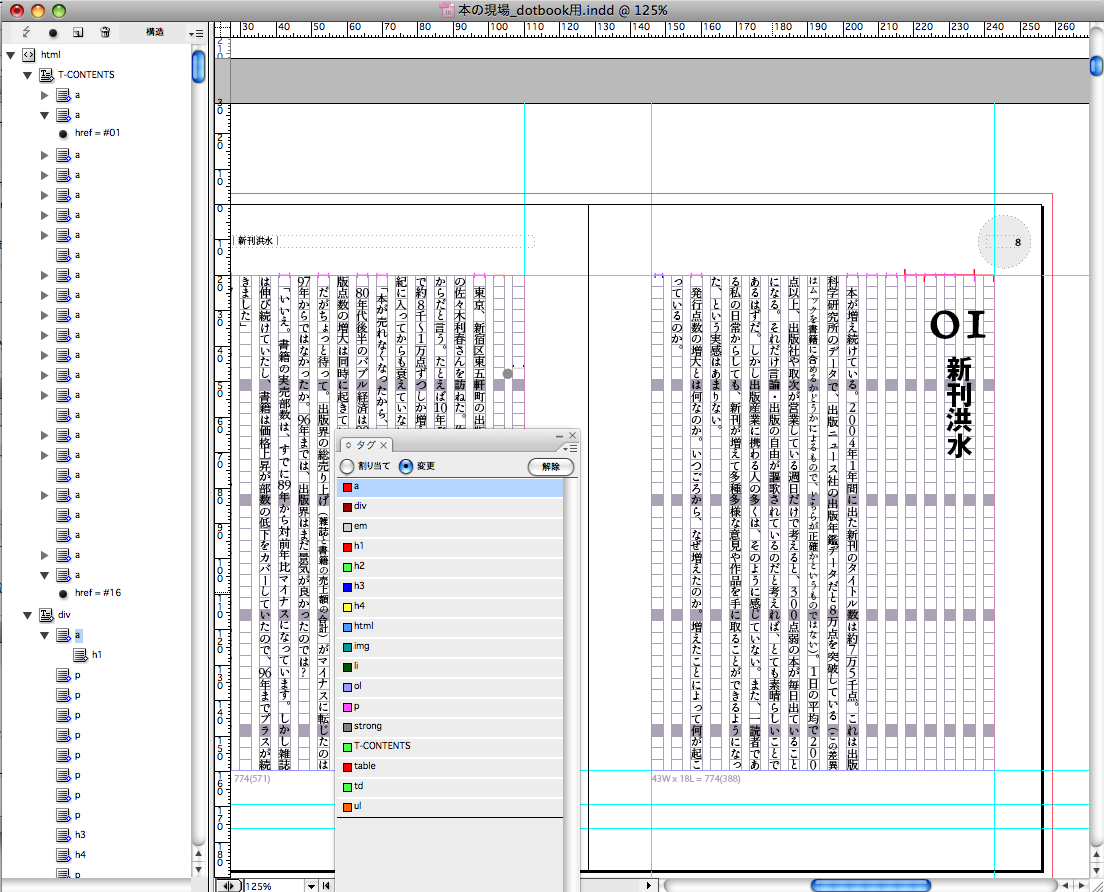Collapse the T-CONTENTS node

27,75
